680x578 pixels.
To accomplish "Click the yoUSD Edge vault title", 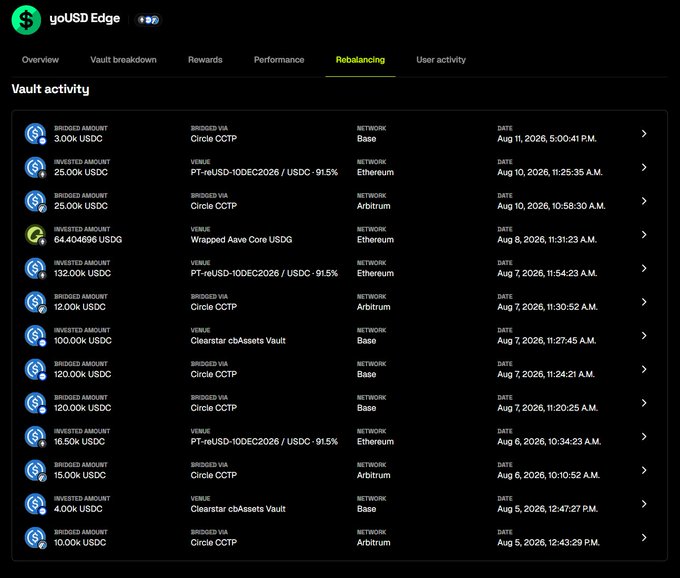I will (85, 18).
